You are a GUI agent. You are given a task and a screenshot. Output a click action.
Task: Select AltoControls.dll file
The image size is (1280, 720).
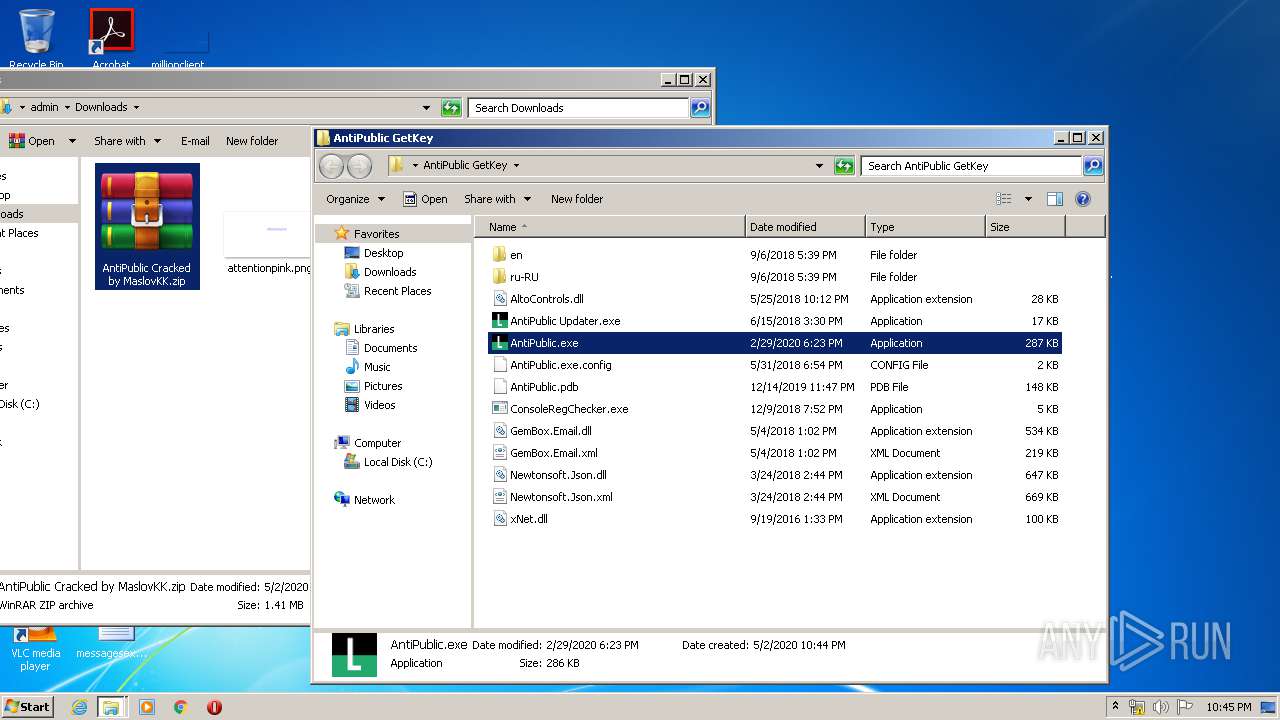775,299
